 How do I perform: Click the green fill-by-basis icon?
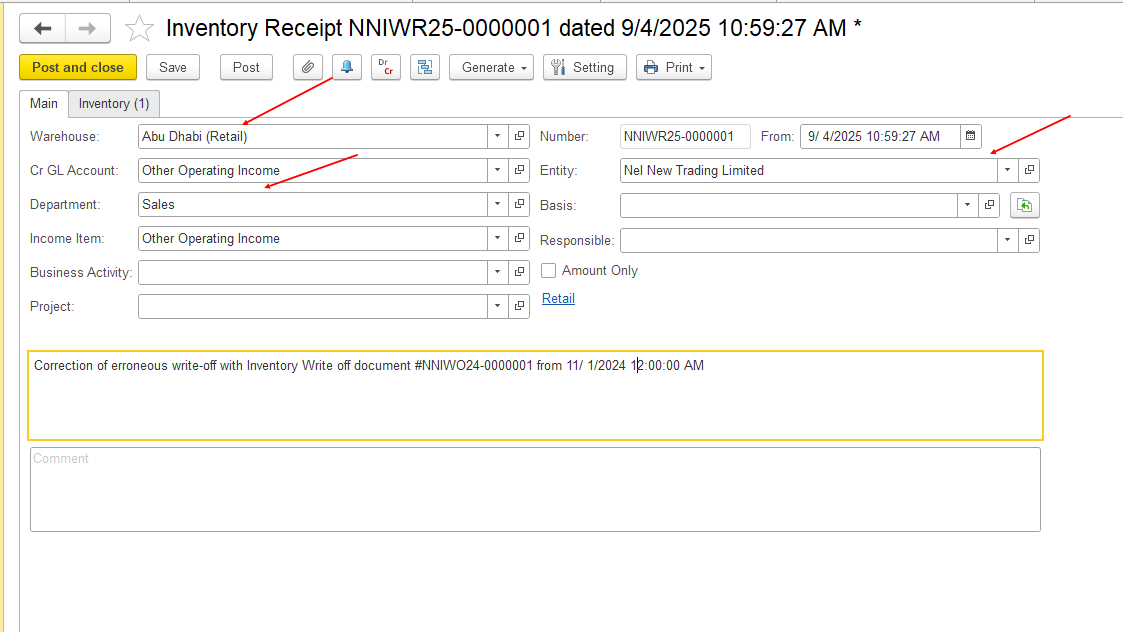1024,205
